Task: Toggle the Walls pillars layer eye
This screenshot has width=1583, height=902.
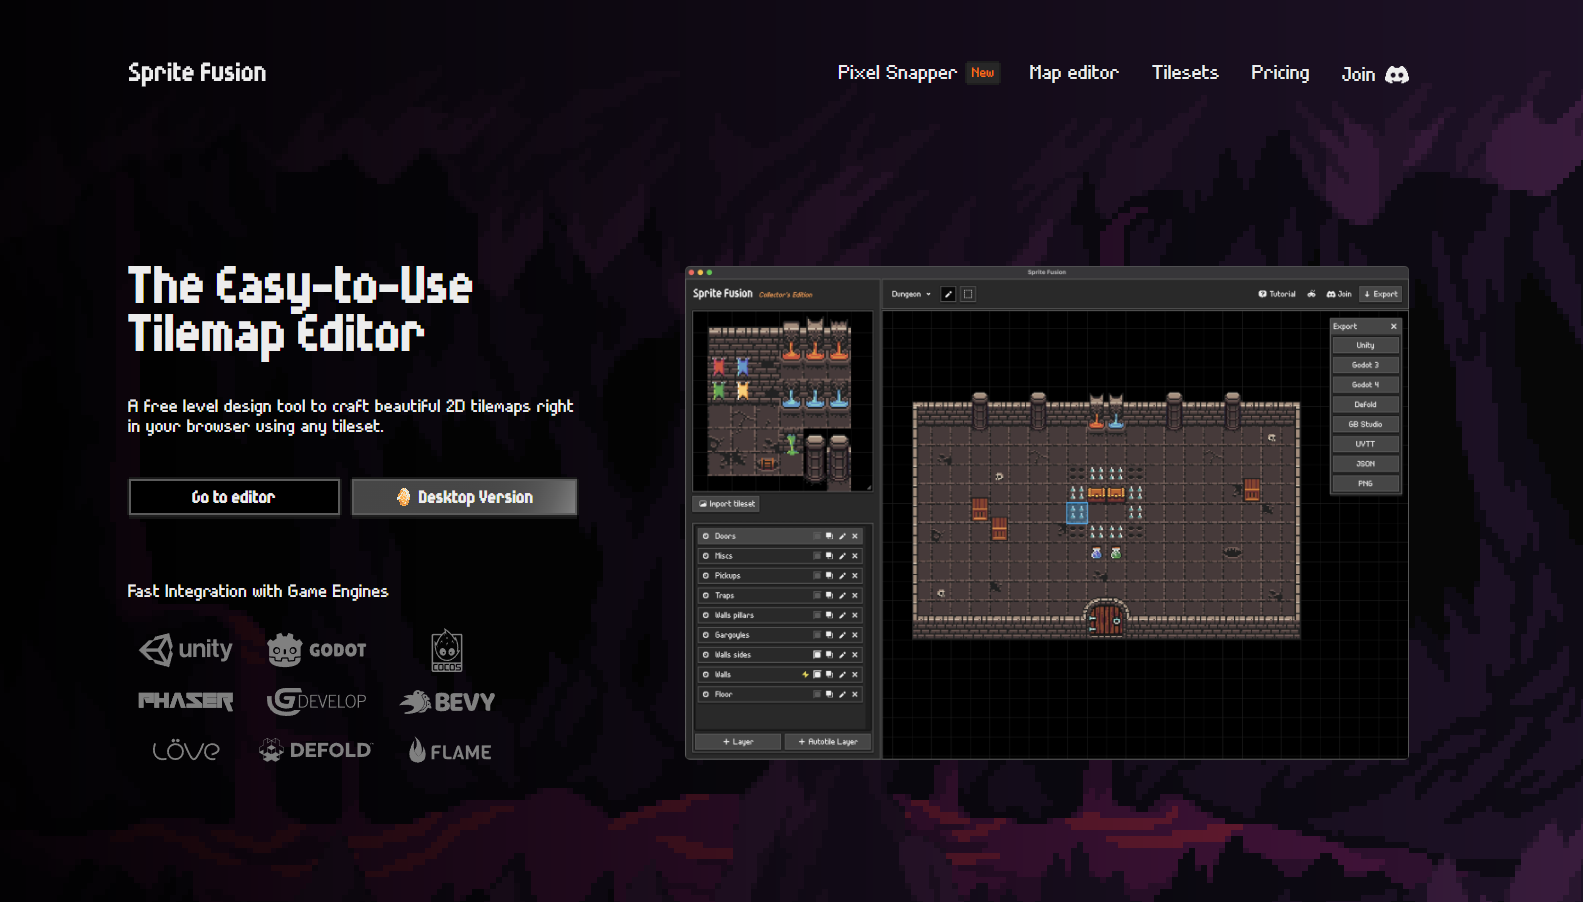Action: coord(706,615)
